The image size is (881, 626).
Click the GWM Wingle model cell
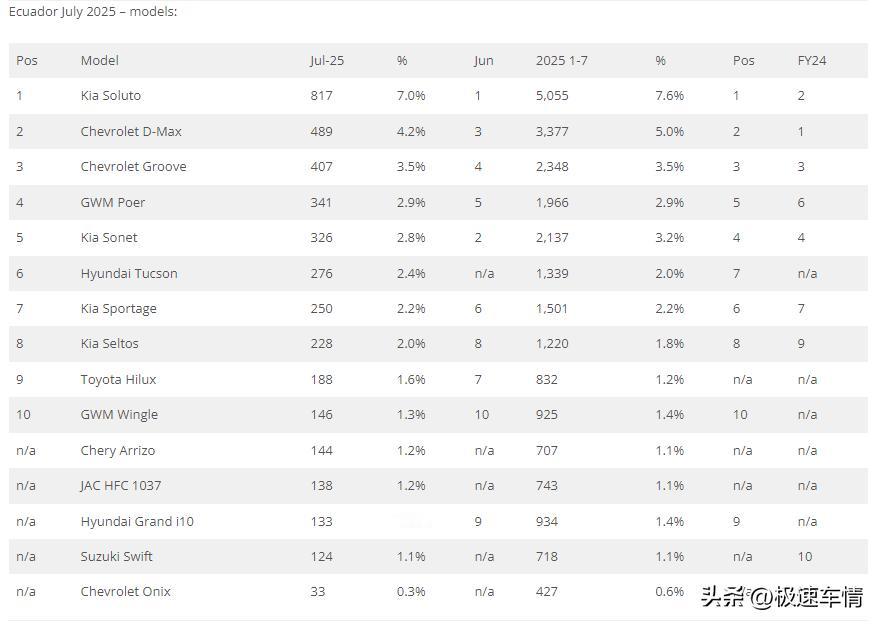coord(119,415)
